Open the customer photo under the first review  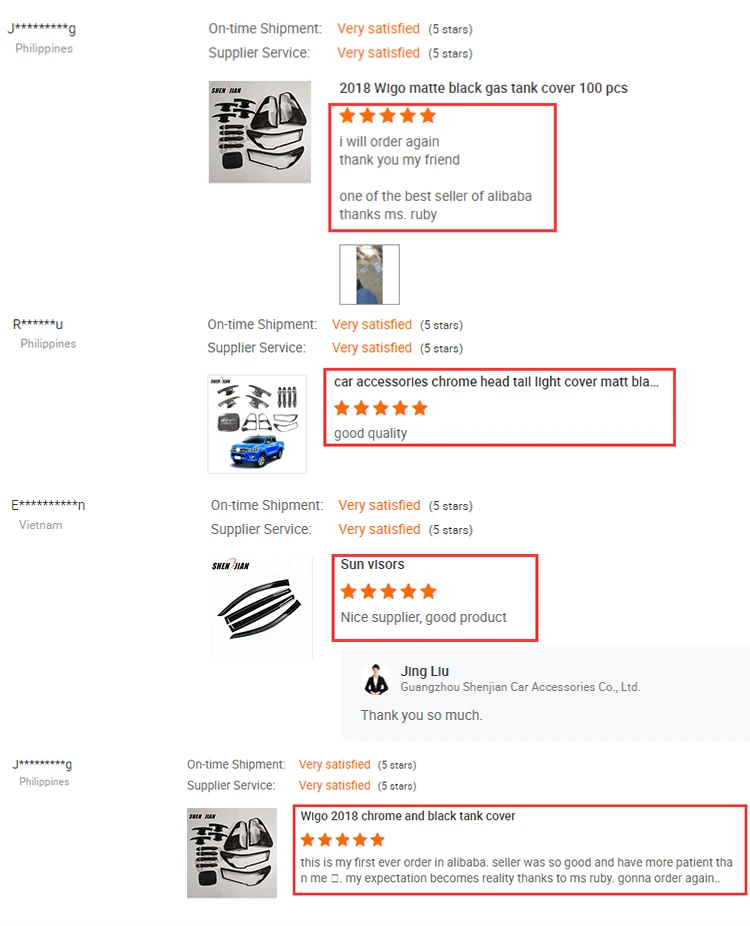pyautogui.click(x=369, y=274)
